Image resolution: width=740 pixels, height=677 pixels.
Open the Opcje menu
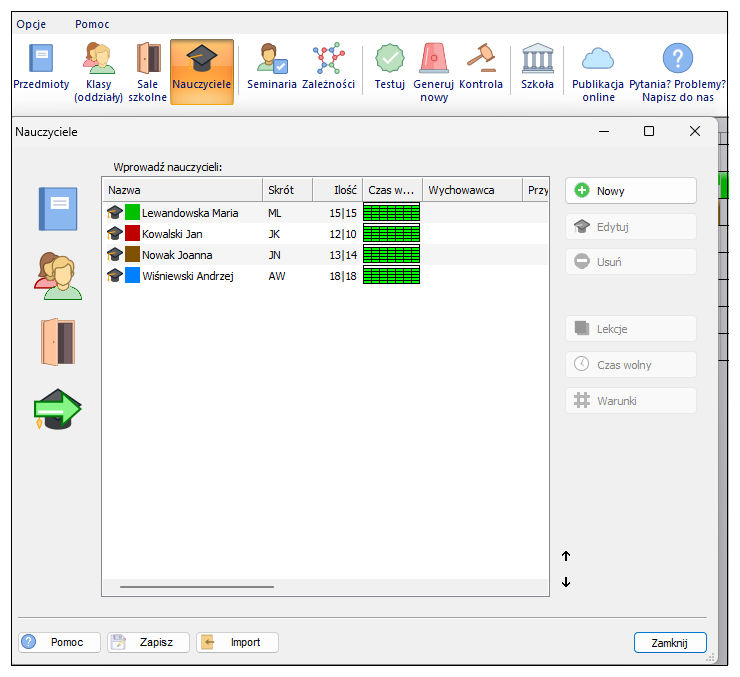click(31, 24)
